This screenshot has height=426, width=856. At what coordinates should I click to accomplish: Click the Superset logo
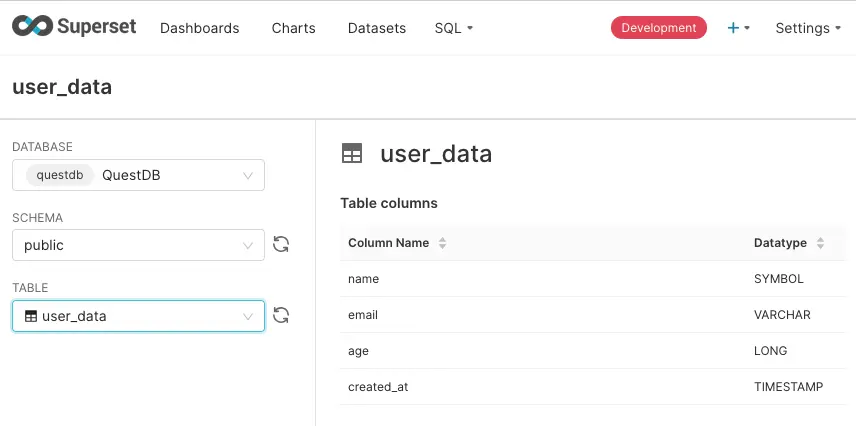tap(76, 28)
